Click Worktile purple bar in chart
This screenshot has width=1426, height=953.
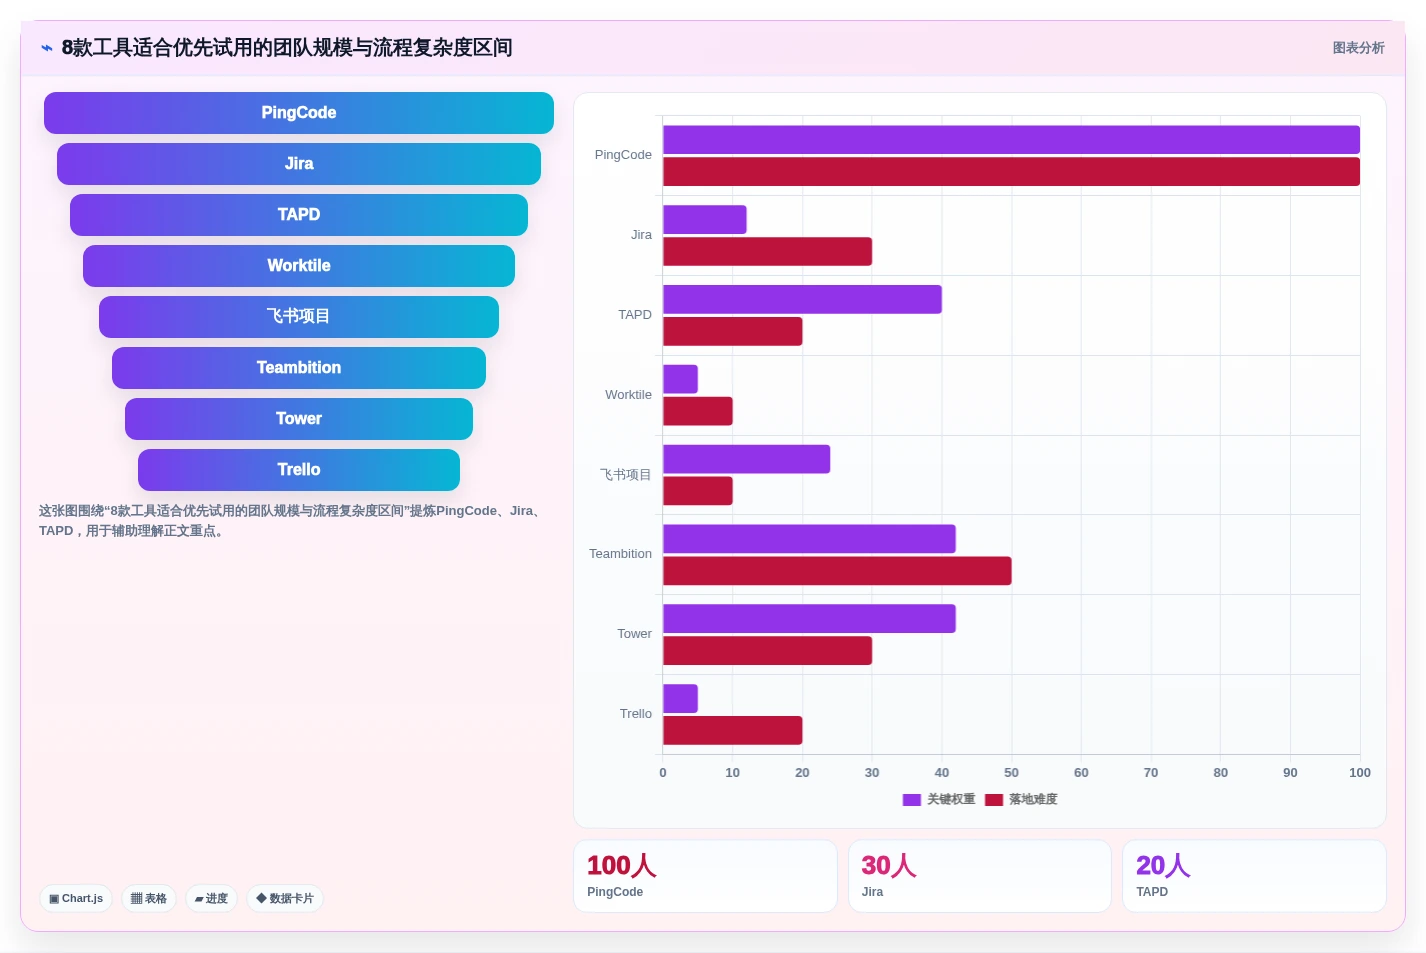click(680, 380)
